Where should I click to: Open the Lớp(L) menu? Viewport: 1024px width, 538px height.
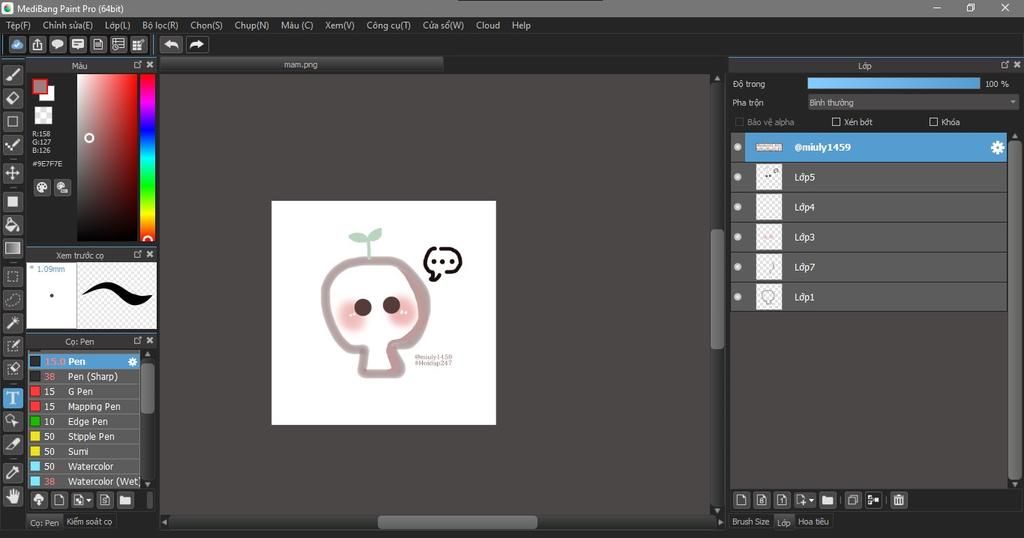click(118, 25)
